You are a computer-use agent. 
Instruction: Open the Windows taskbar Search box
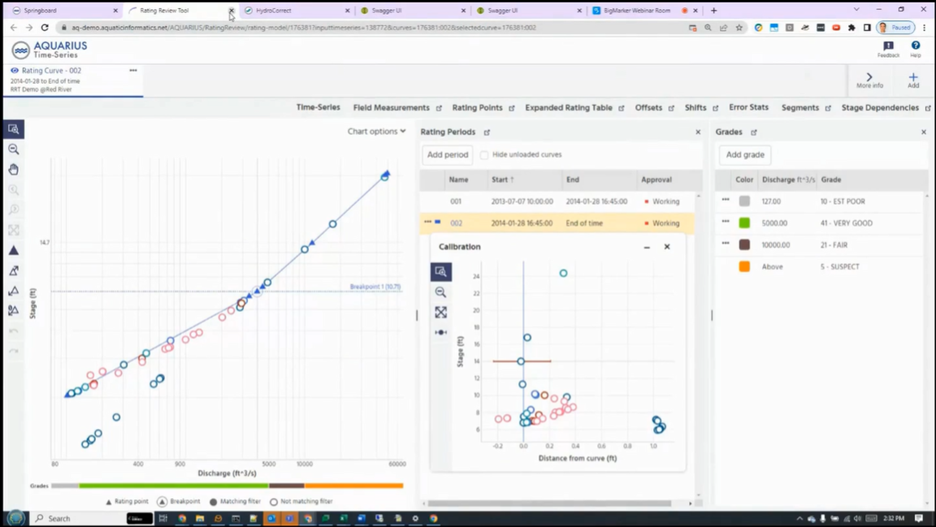(79, 518)
